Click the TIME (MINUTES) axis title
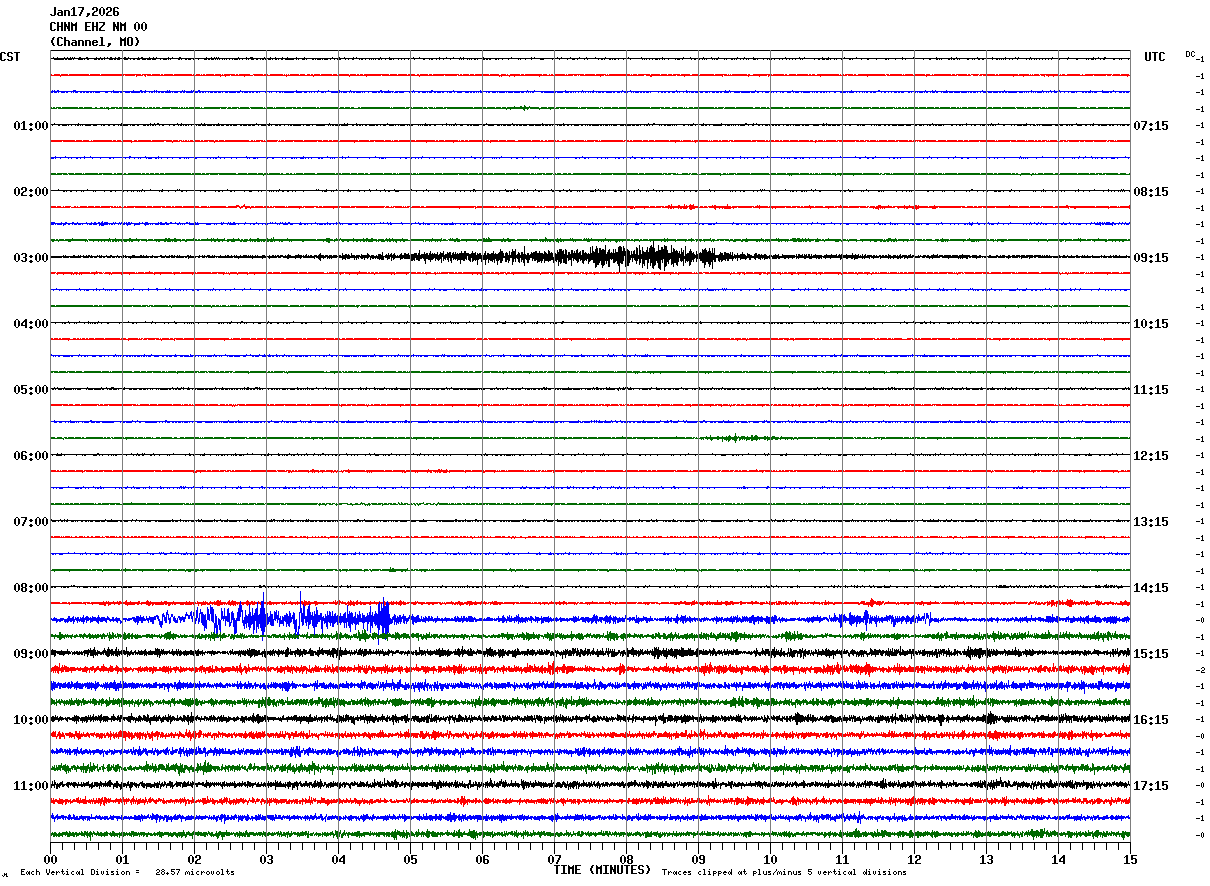This screenshot has width=1210, height=886. pos(602,870)
